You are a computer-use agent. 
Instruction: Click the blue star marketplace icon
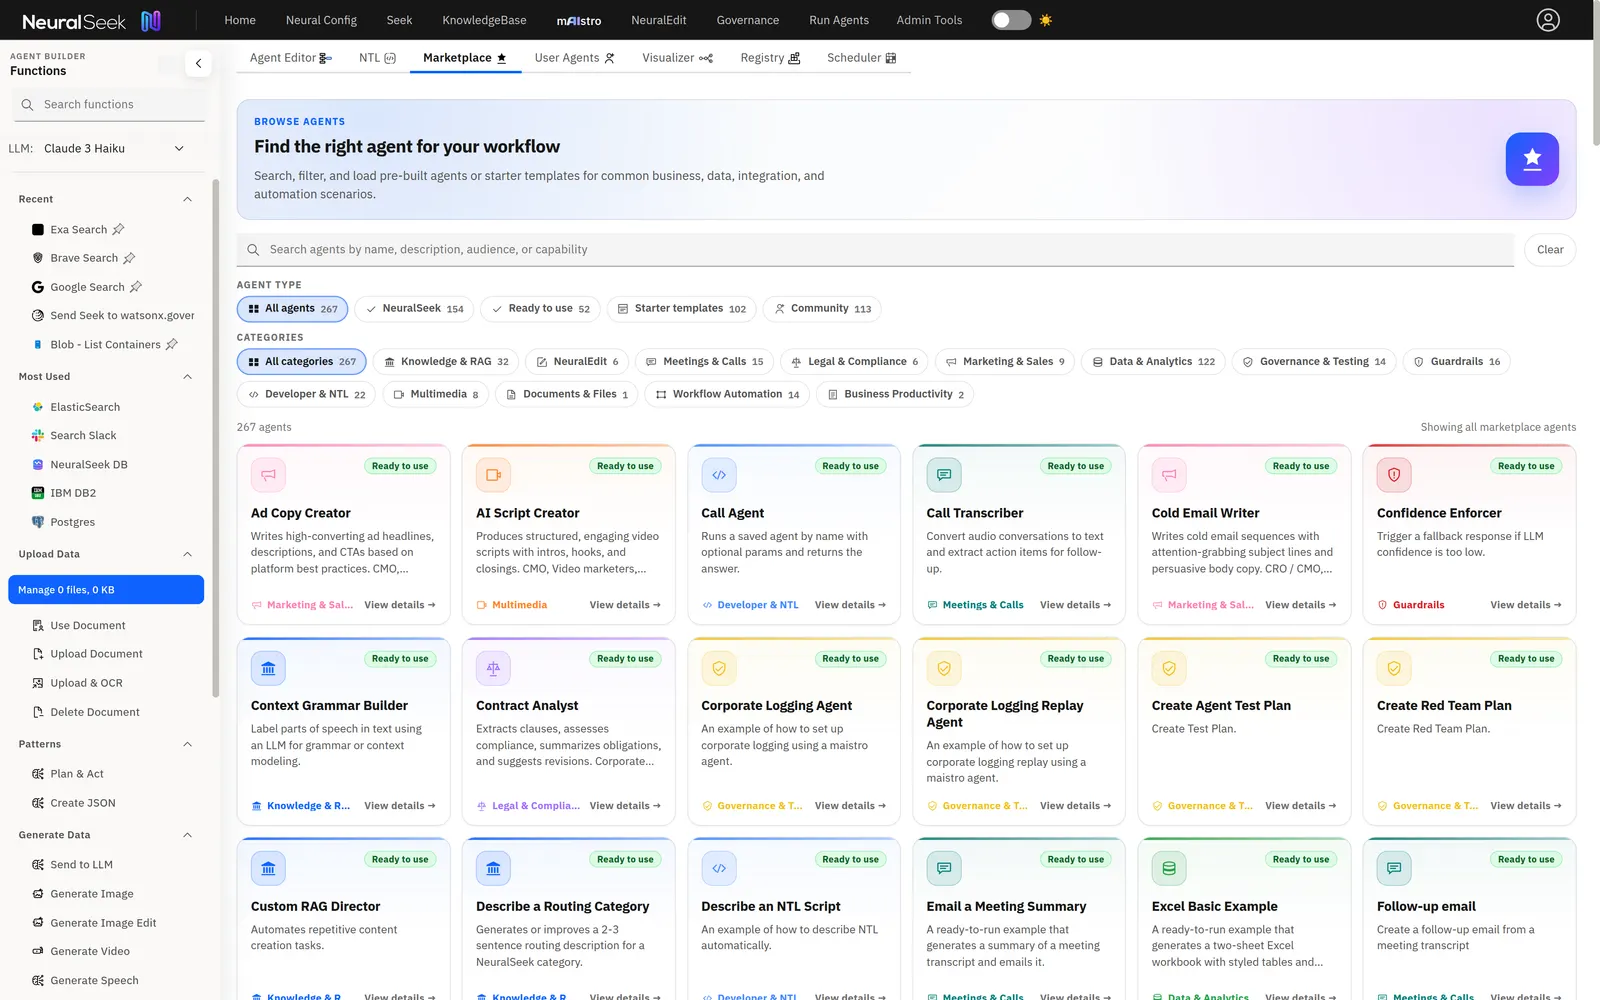click(1532, 159)
